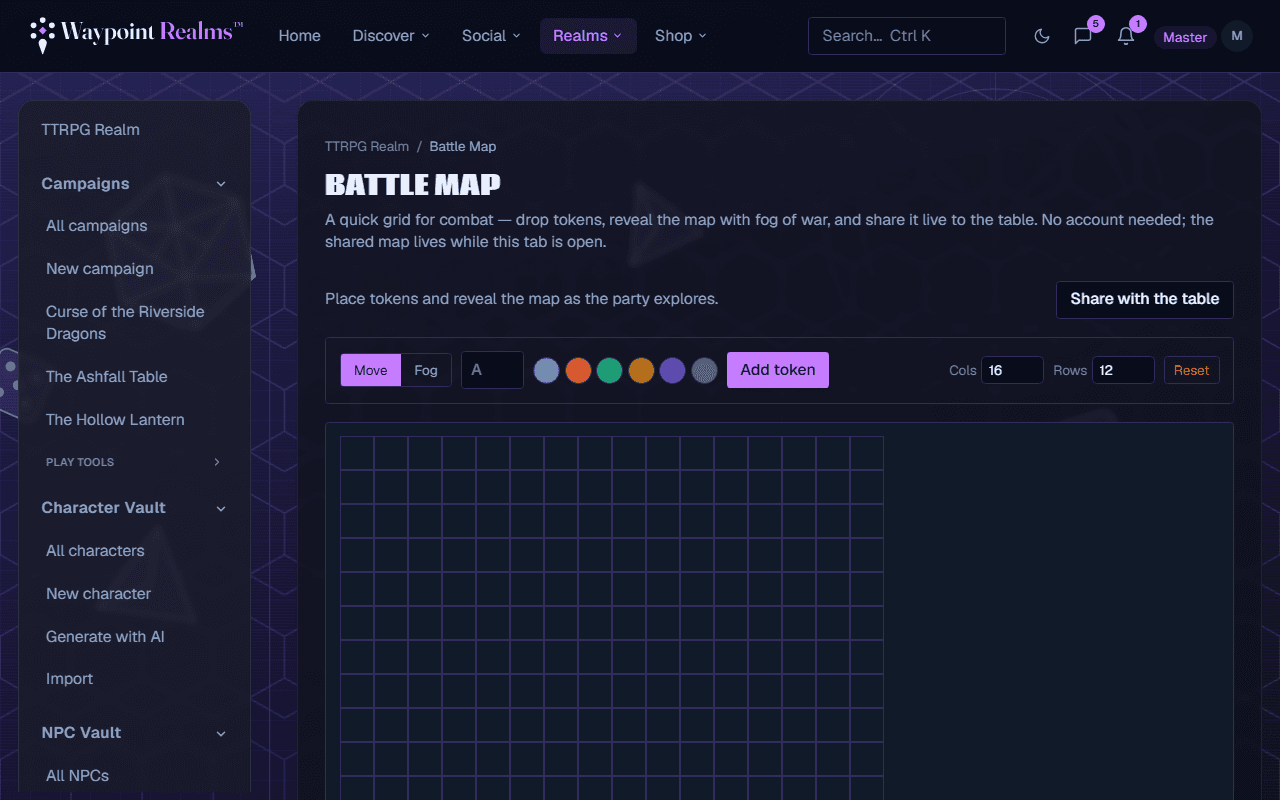Screen dimensions: 1280x800
Task: Select the purple token color
Action: pos(673,371)
